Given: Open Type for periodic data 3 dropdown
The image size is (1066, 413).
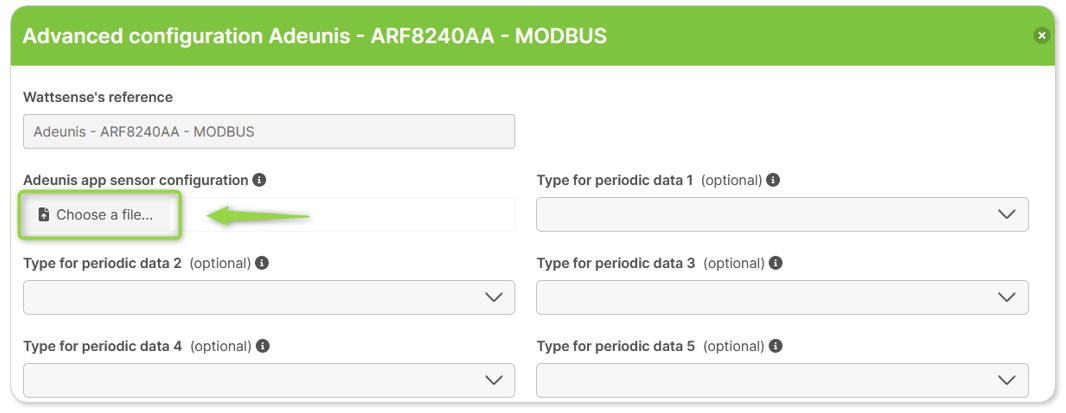Looking at the screenshot, I should pos(782,297).
